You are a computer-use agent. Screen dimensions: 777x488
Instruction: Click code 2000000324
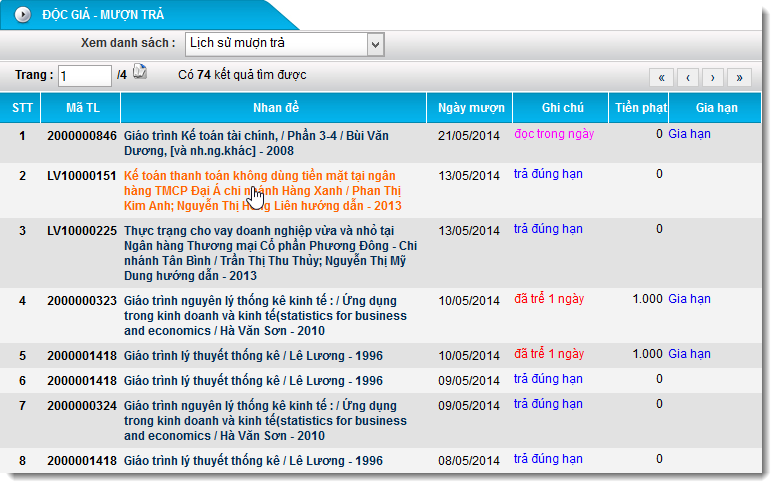[82, 406]
